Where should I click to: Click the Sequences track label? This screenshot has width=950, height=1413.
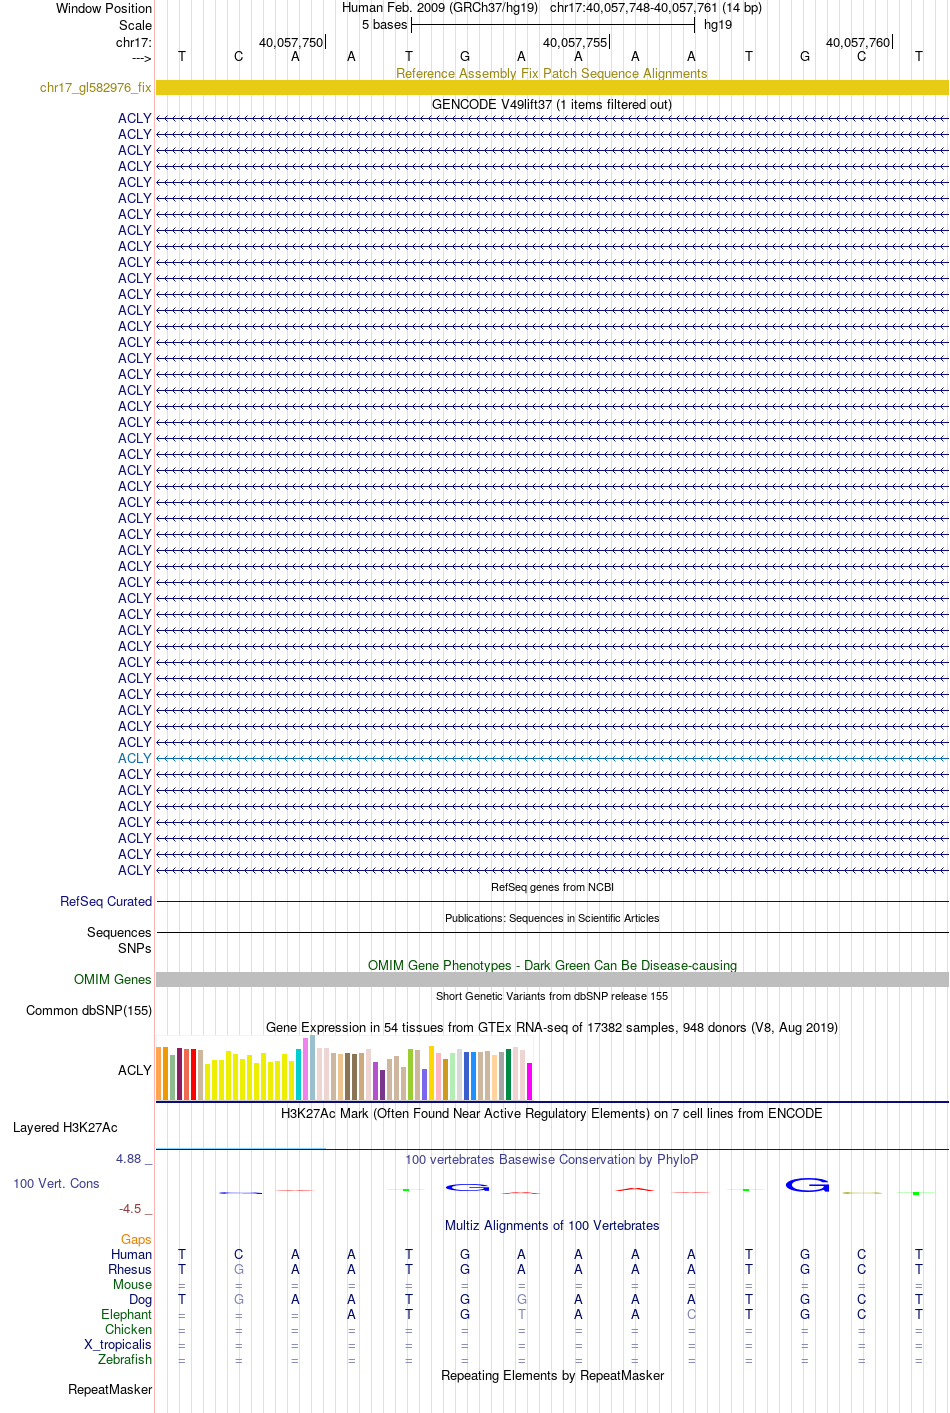(x=119, y=932)
